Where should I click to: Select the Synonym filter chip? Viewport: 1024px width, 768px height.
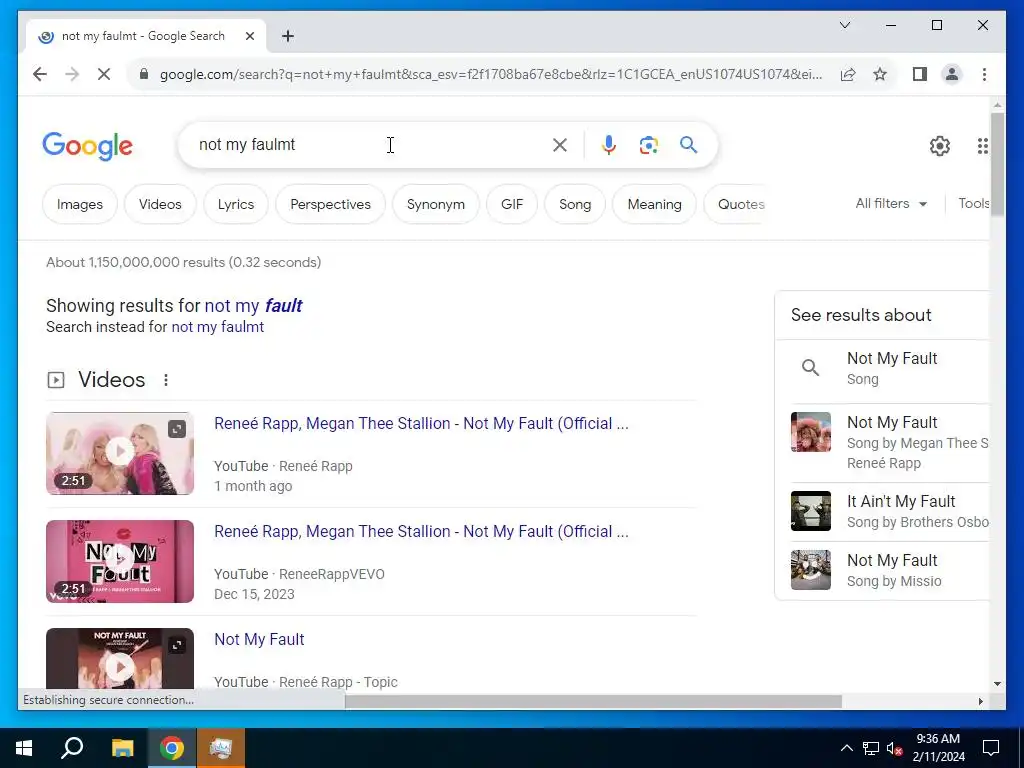coord(436,204)
